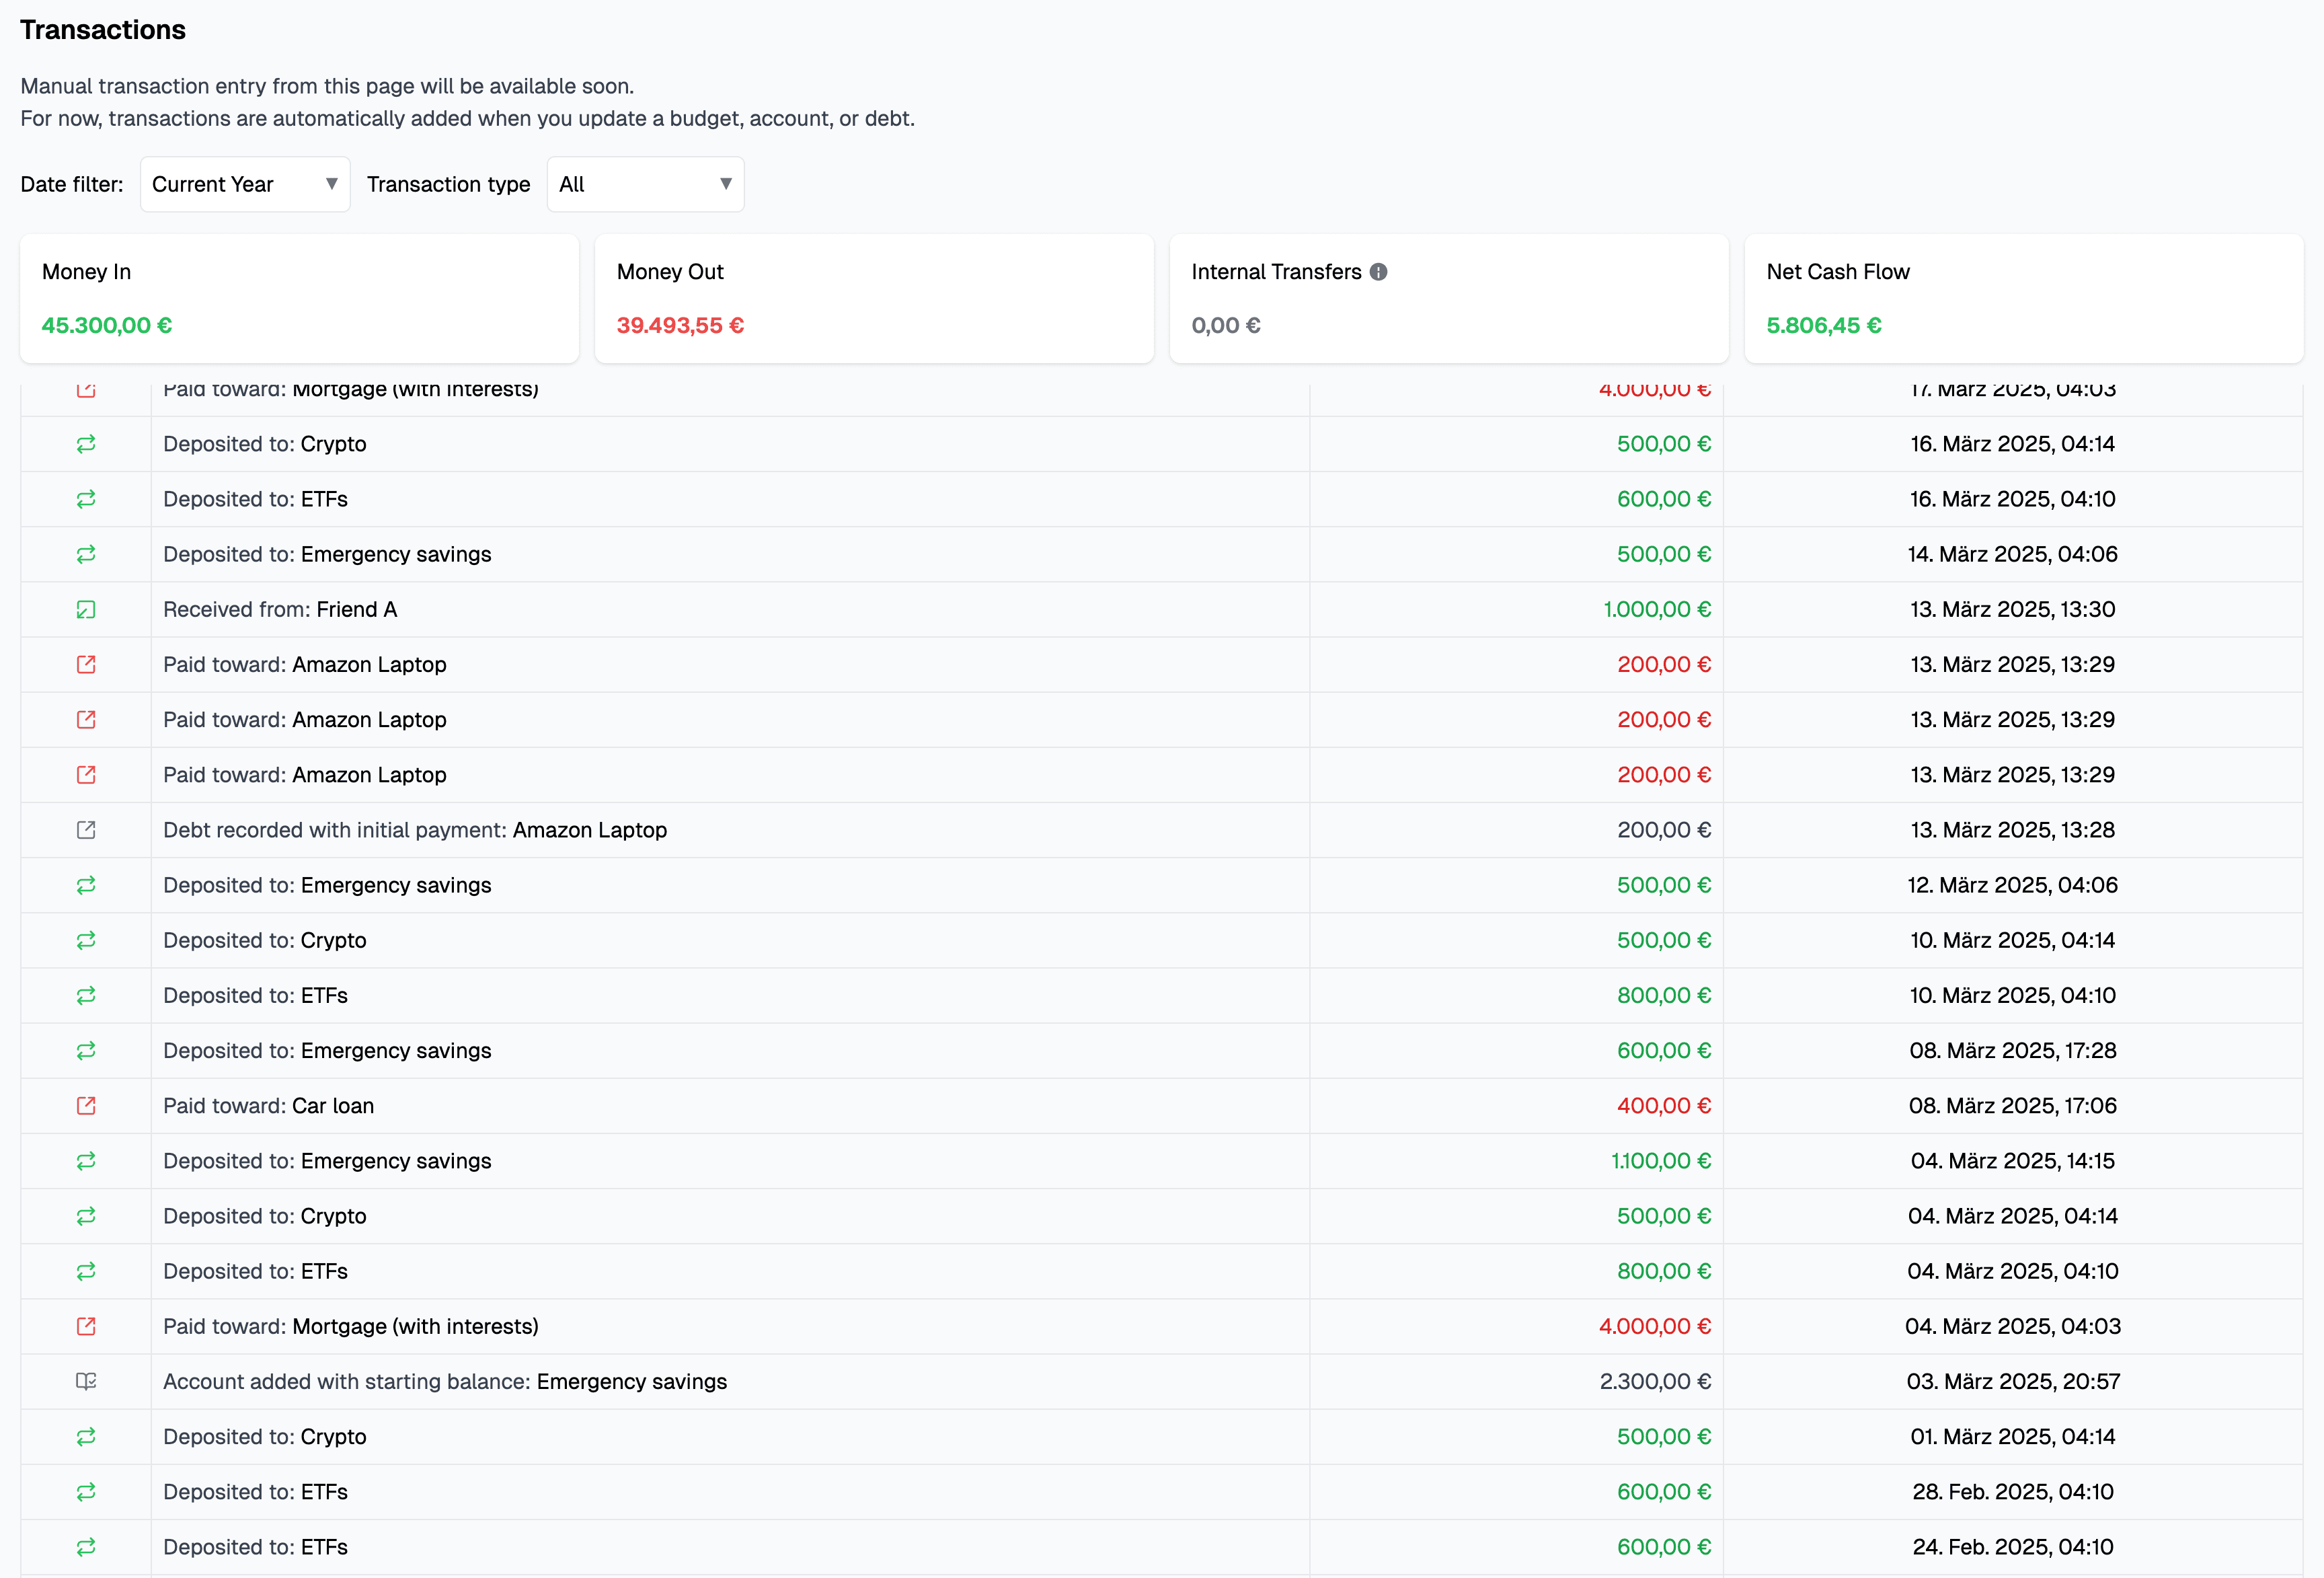Image resolution: width=2324 pixels, height=1578 pixels.
Task: Click the 1.000,00 € amount from Friend A
Action: (1657, 609)
